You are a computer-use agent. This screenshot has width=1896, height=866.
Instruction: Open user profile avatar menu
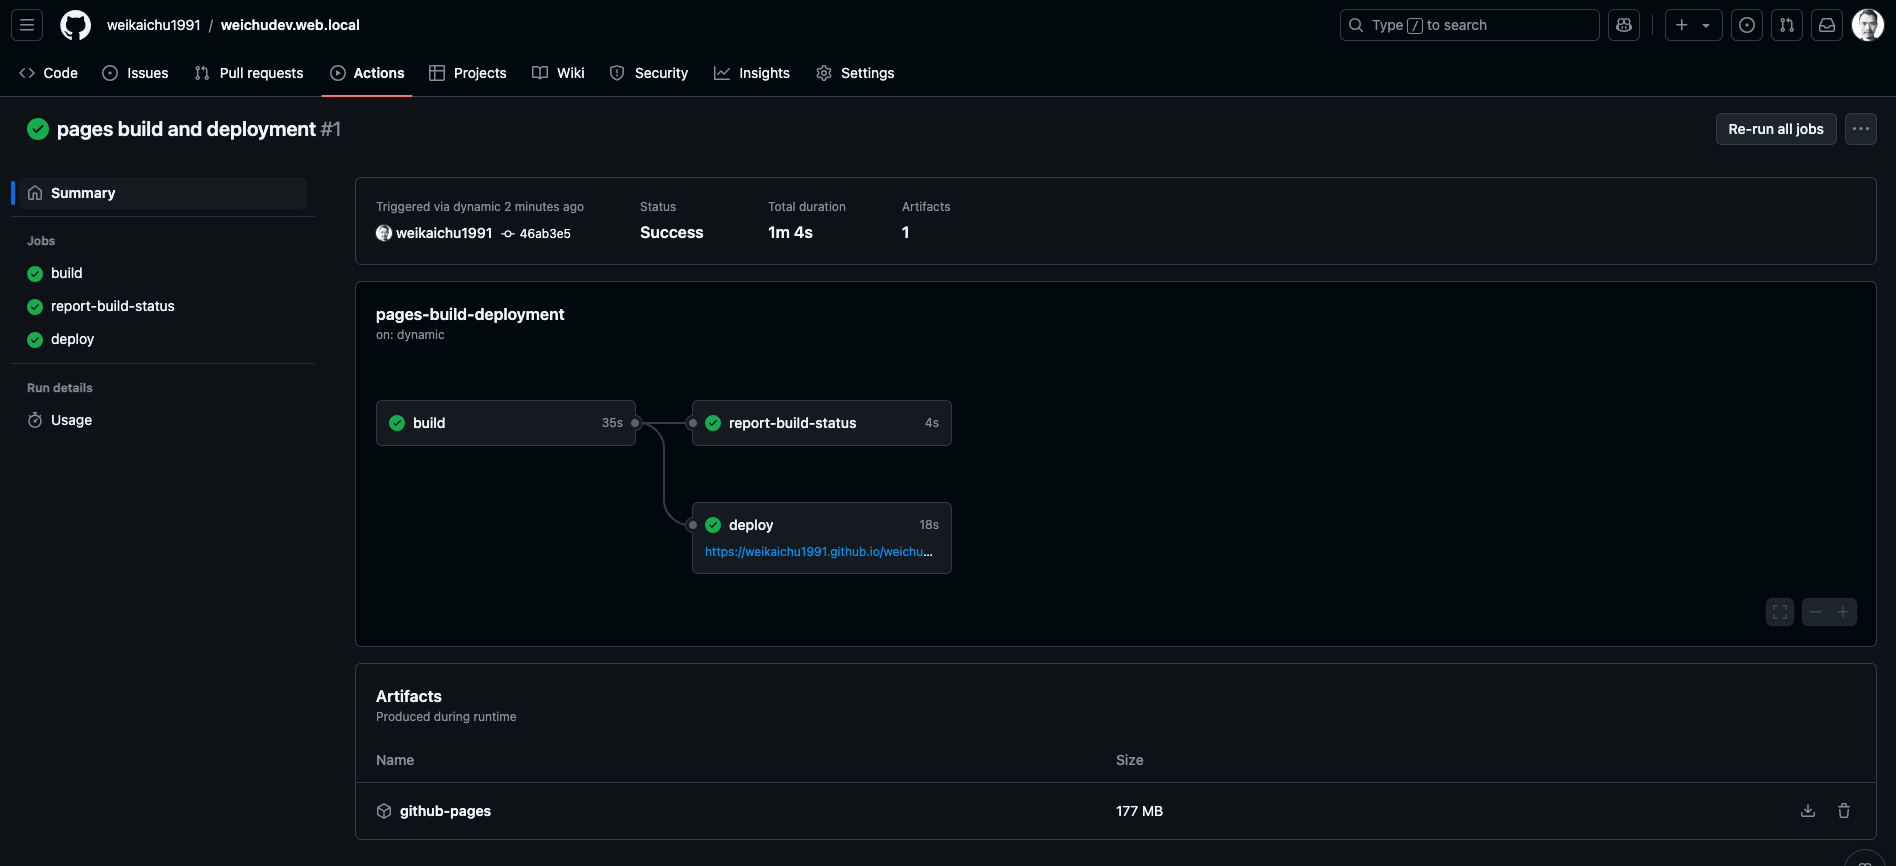pyautogui.click(x=1868, y=25)
